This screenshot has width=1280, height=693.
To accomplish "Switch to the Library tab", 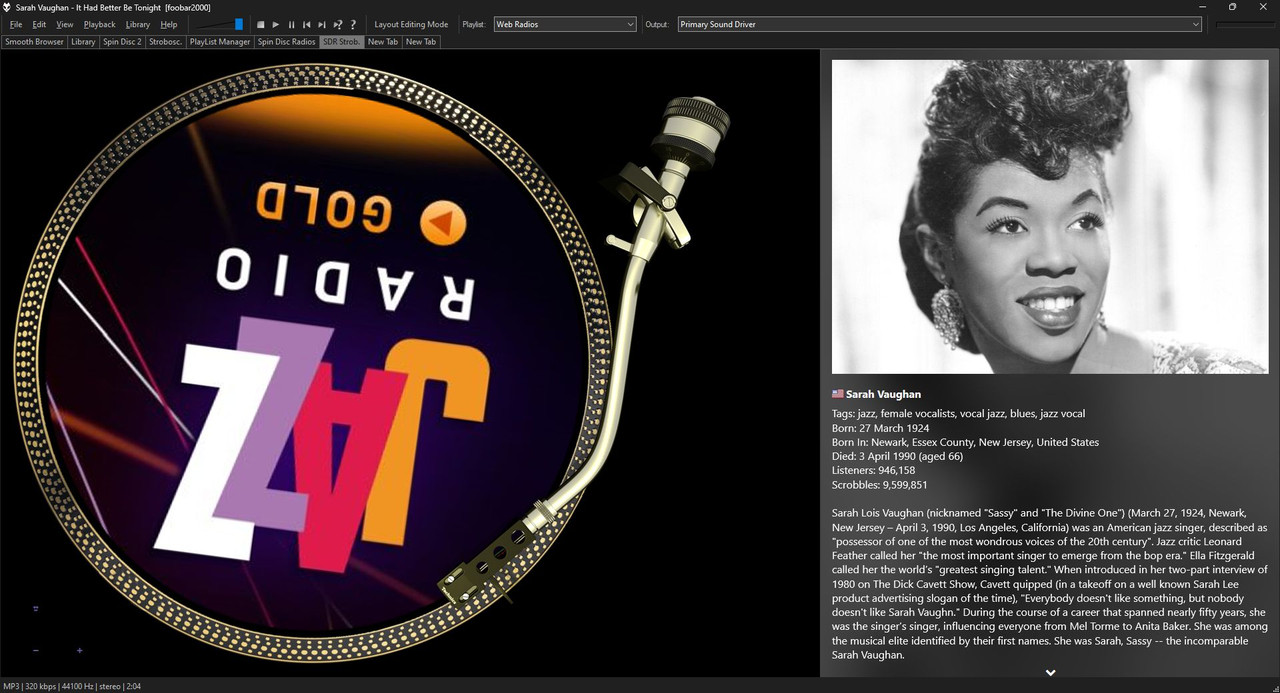I will point(83,42).
